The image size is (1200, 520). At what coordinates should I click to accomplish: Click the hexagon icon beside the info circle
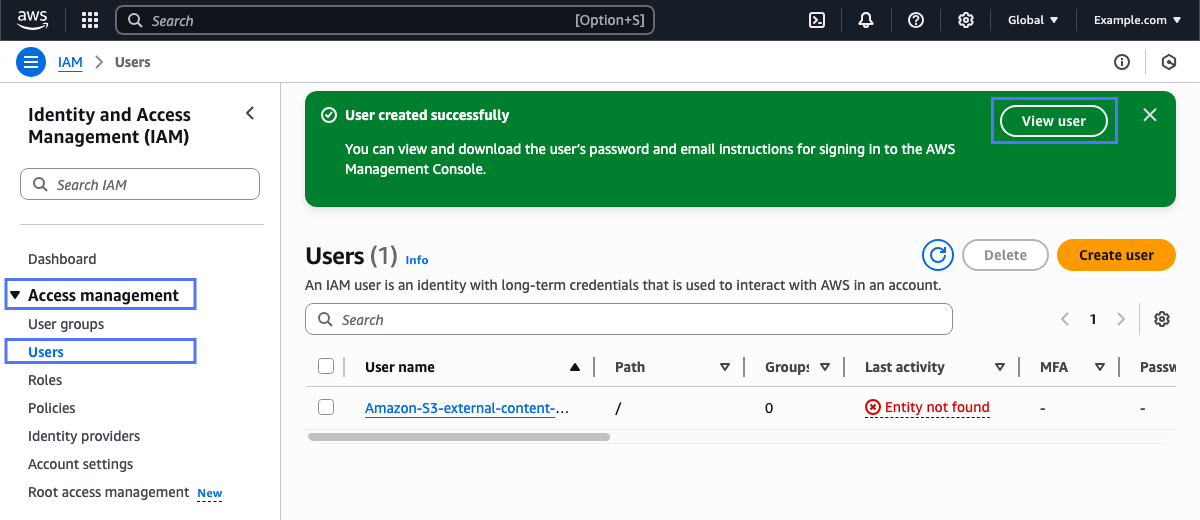pos(1169,62)
